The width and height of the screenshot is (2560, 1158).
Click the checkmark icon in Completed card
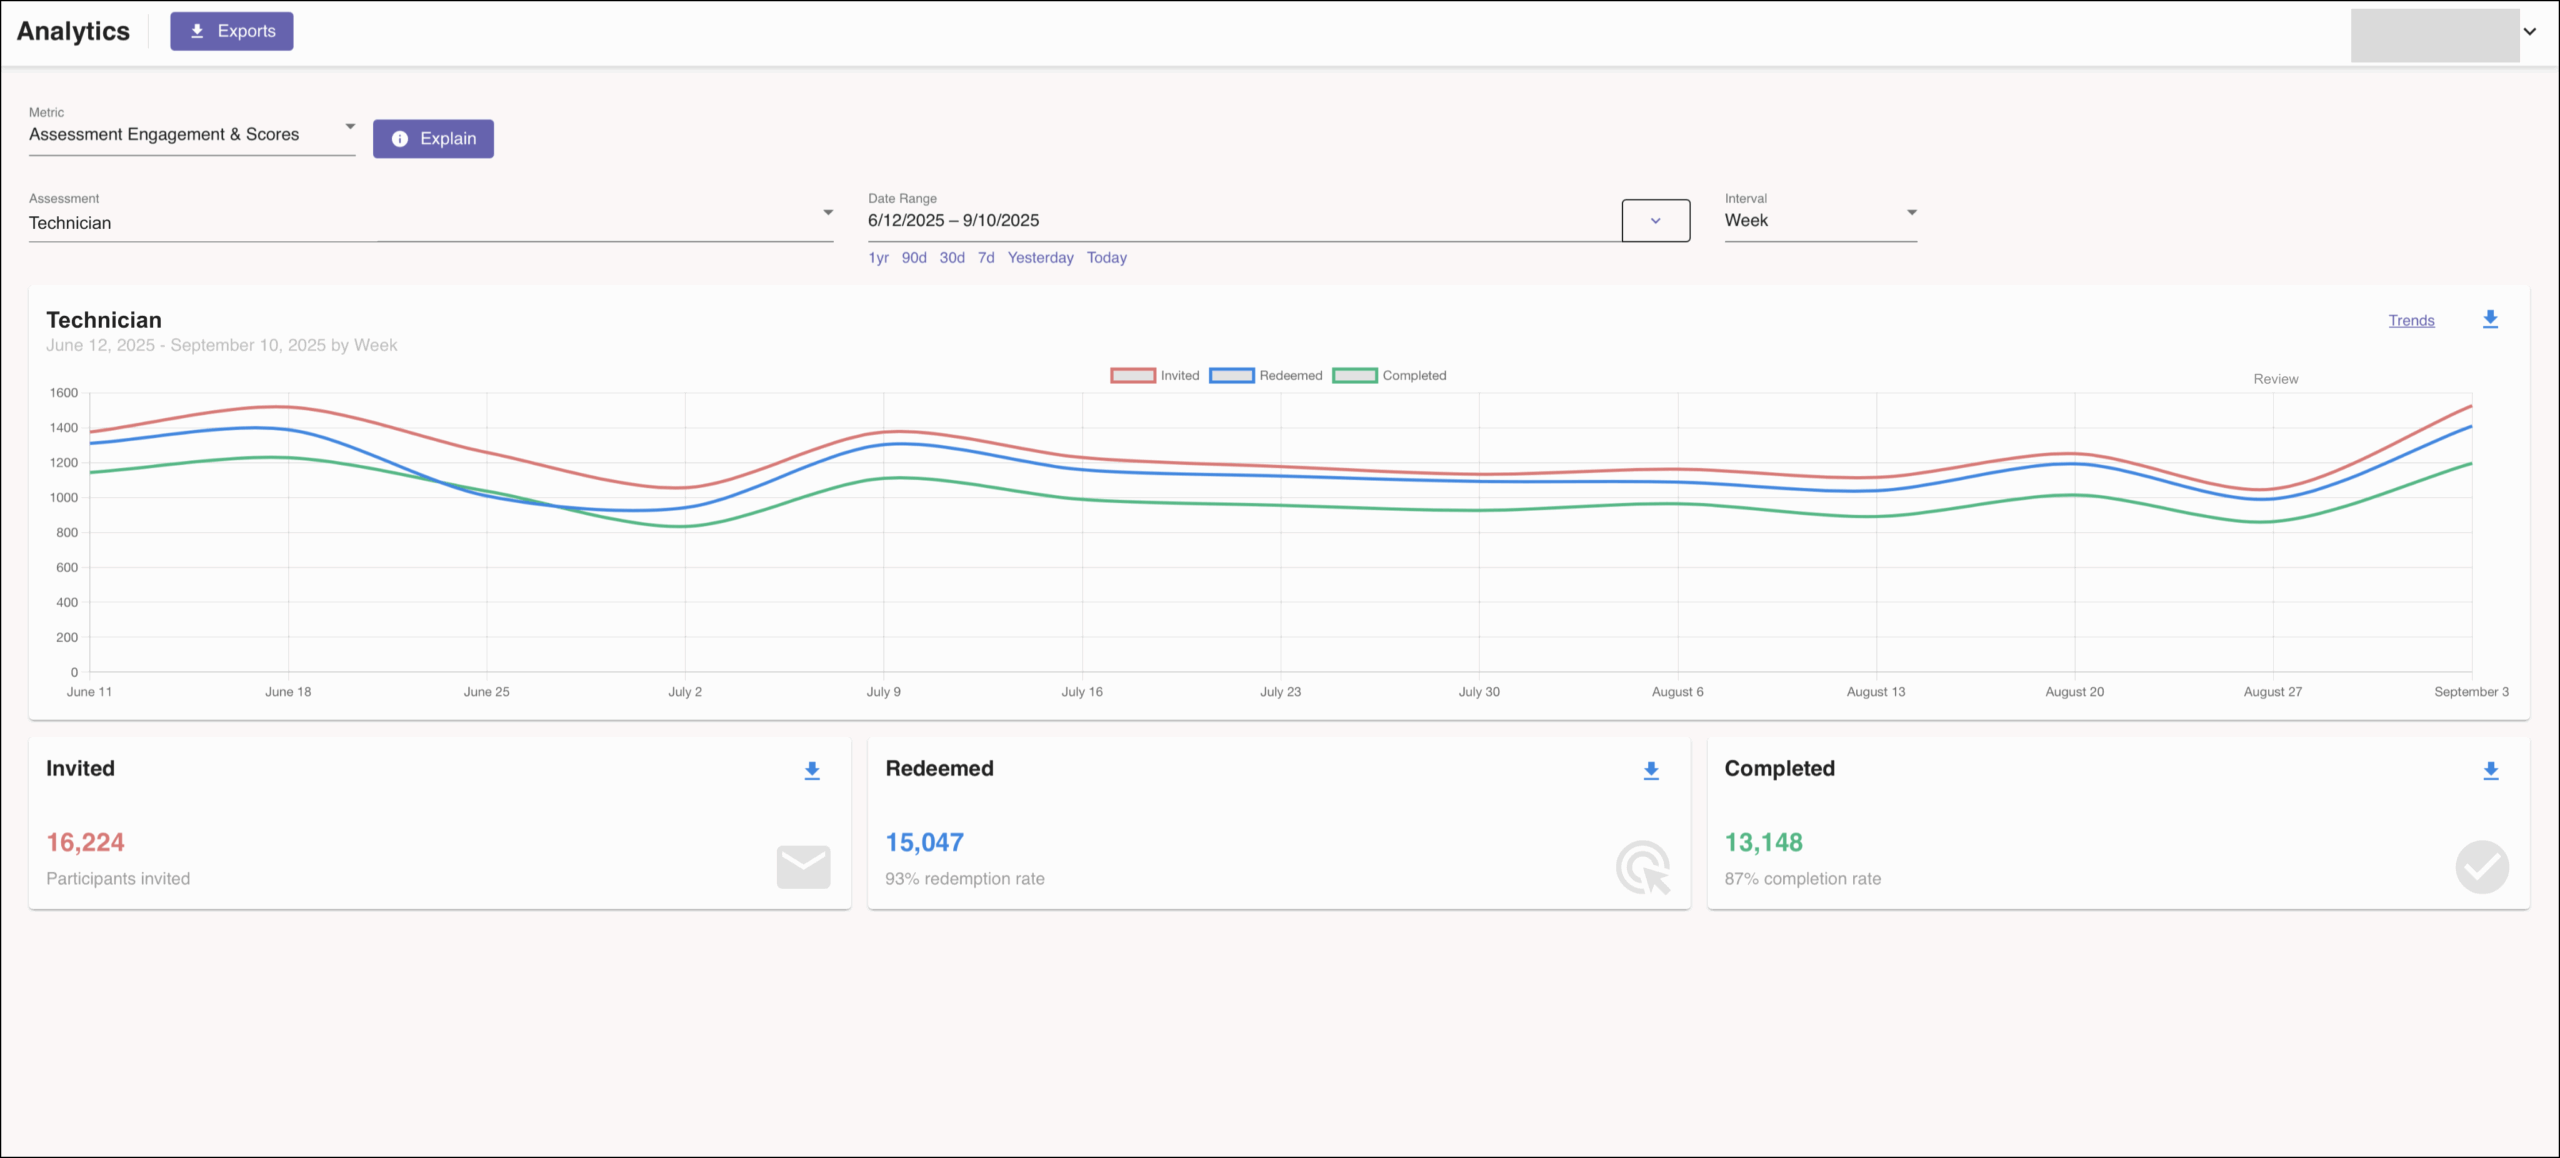point(2481,867)
